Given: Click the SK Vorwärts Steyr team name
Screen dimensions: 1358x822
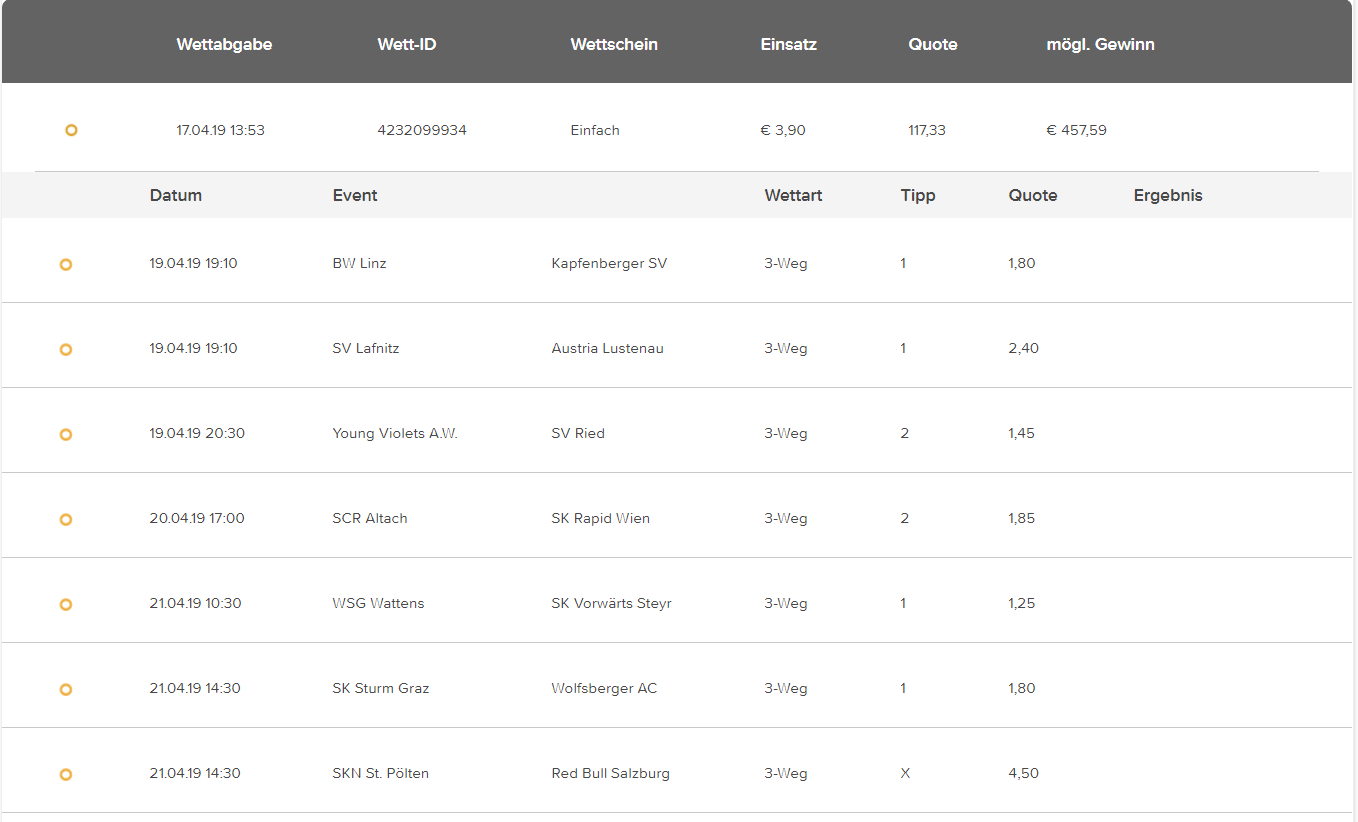Looking at the screenshot, I should [611, 603].
